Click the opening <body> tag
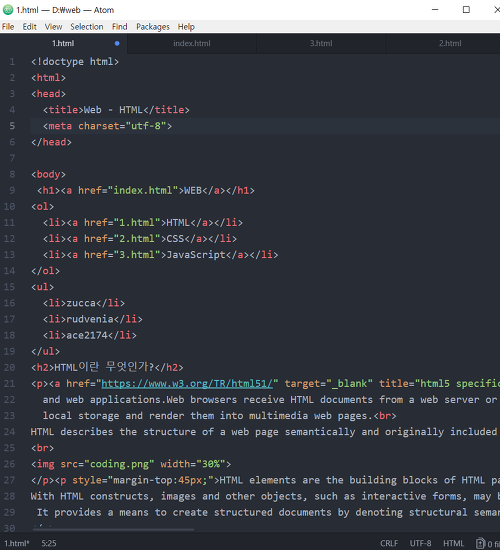This screenshot has width=500, height=550. pyautogui.click(x=48, y=174)
